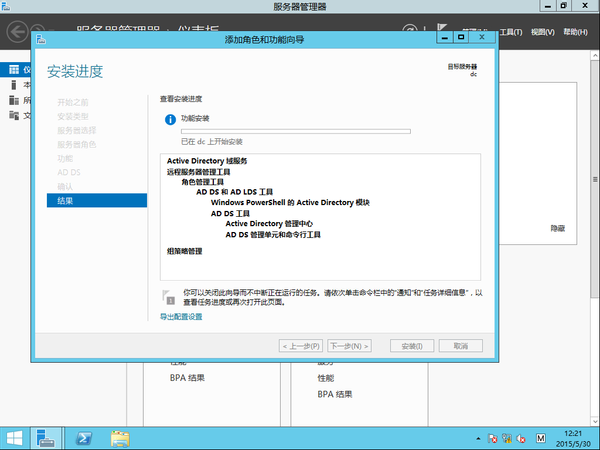This screenshot has height=450, width=600.
Task: Click the AD DS 和 AD LDS 工具 item
Action: click(235, 192)
